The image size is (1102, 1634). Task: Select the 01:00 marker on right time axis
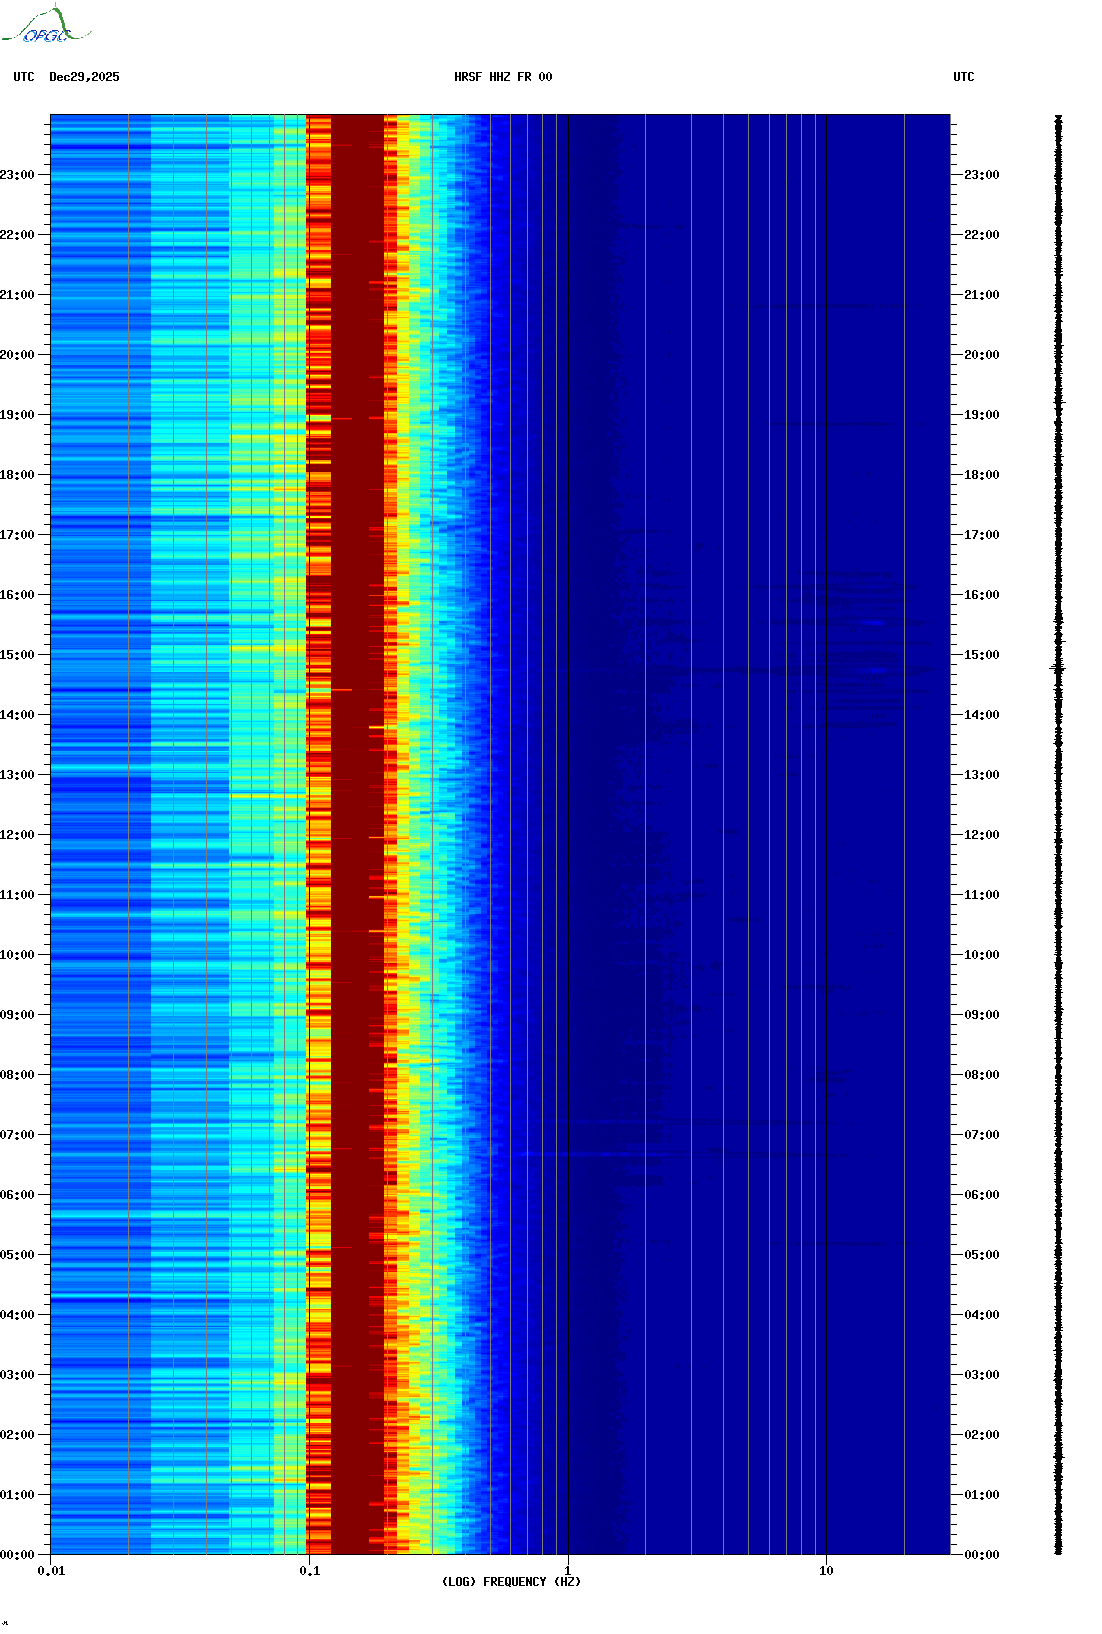tap(982, 1495)
